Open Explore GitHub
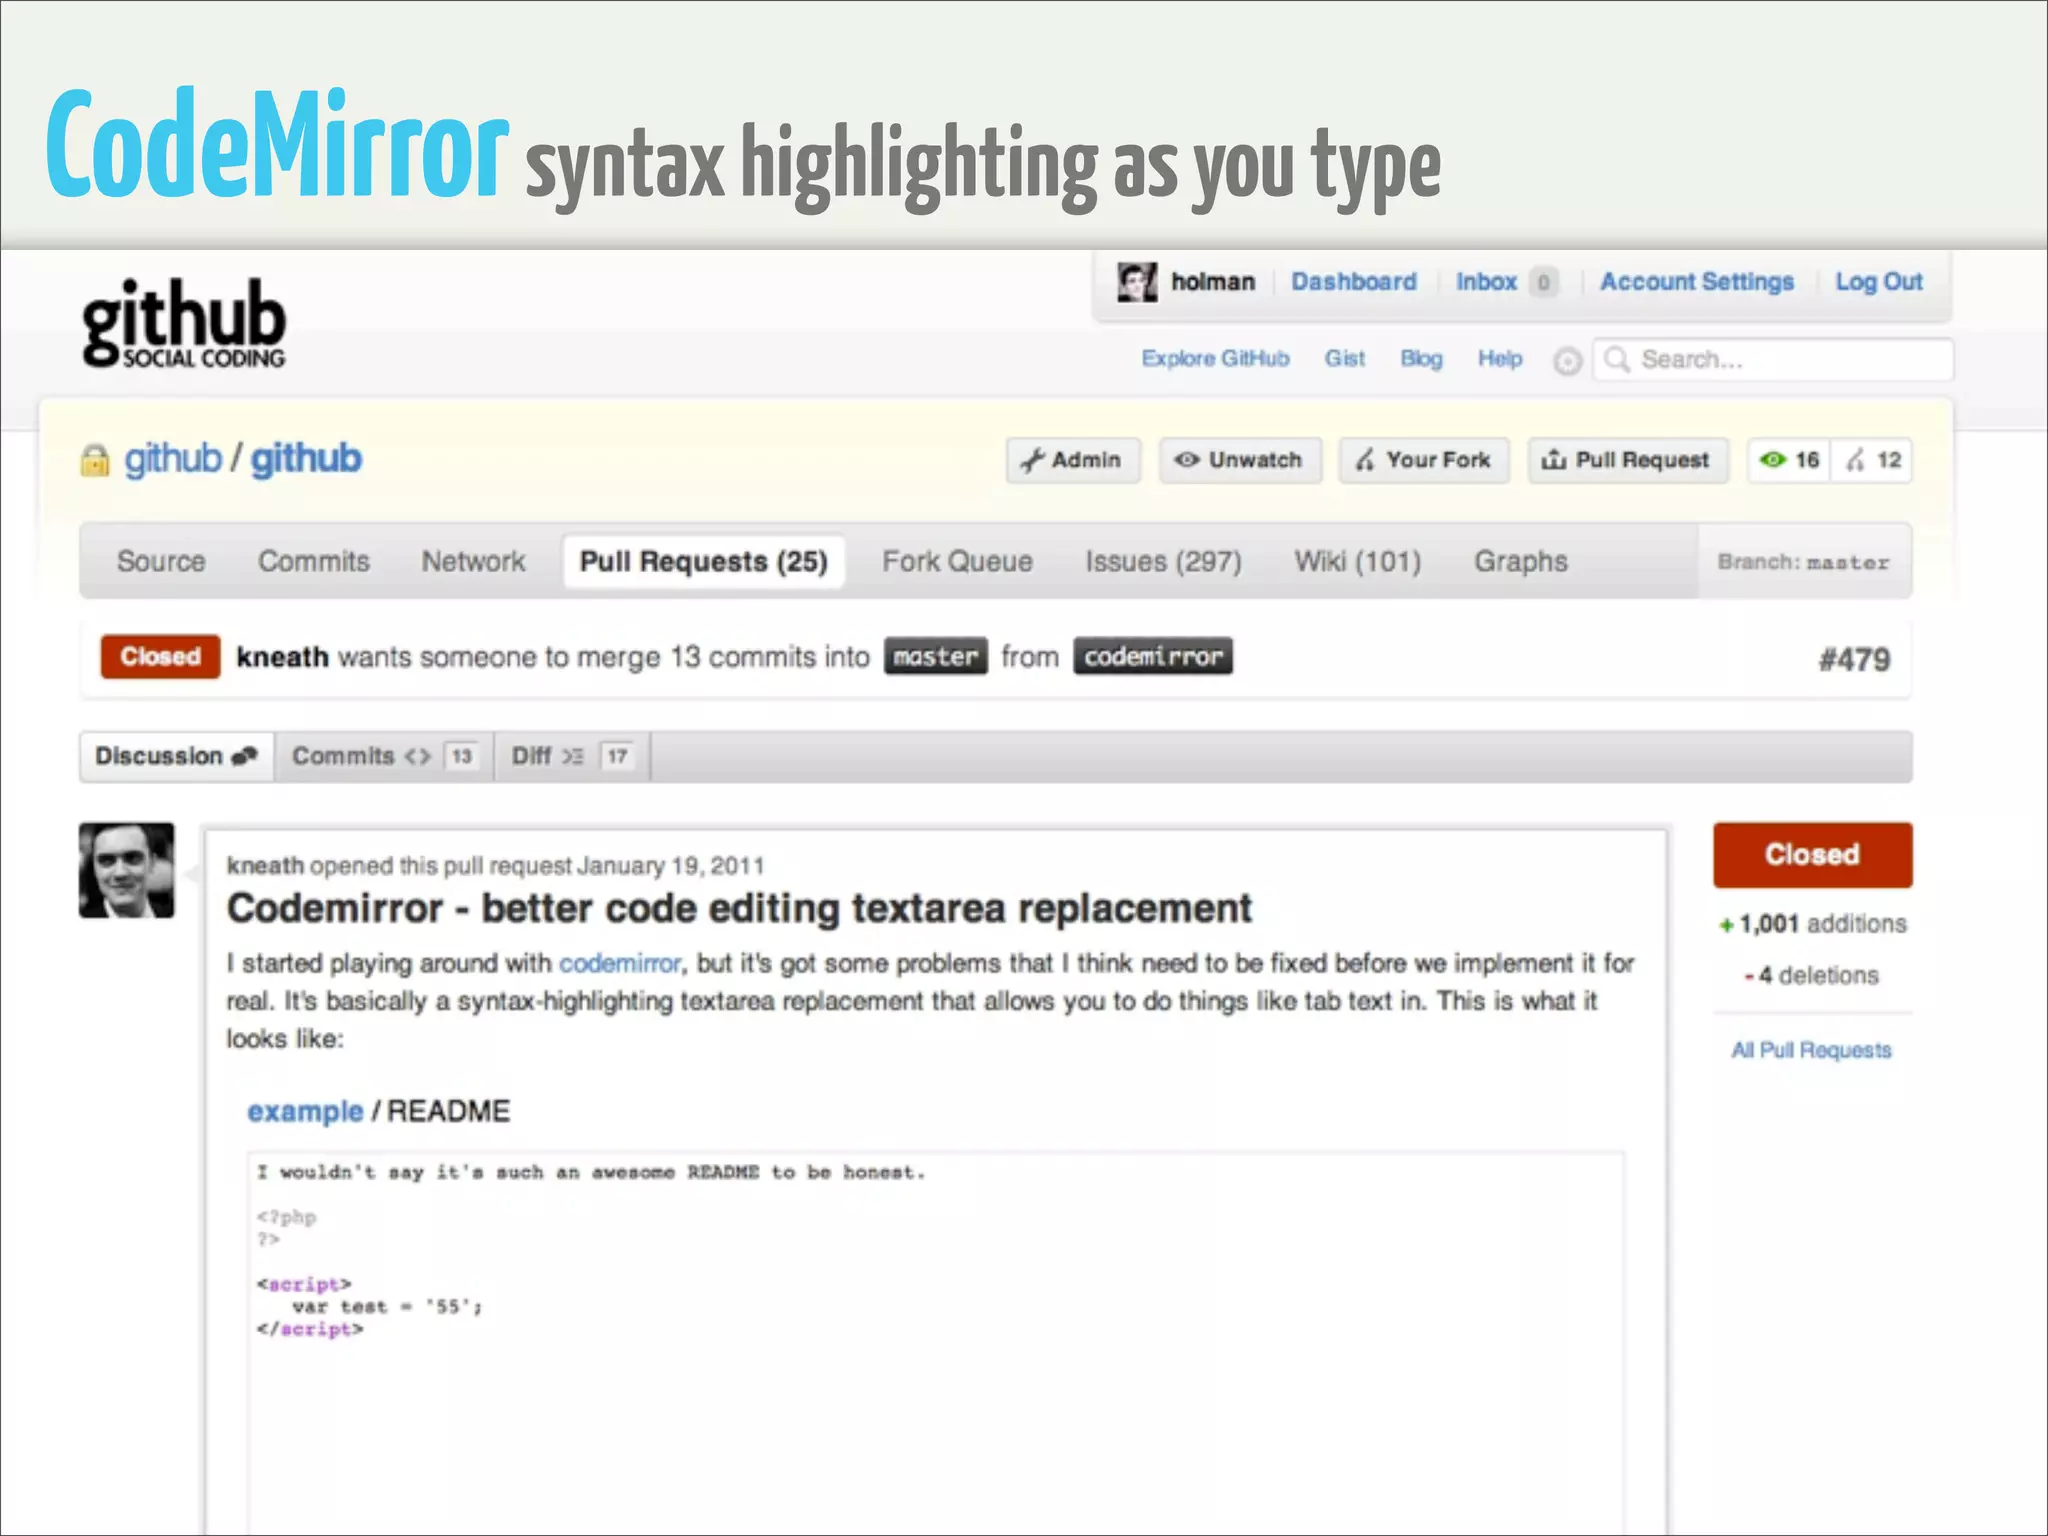This screenshot has width=2048, height=1536. (x=1215, y=359)
